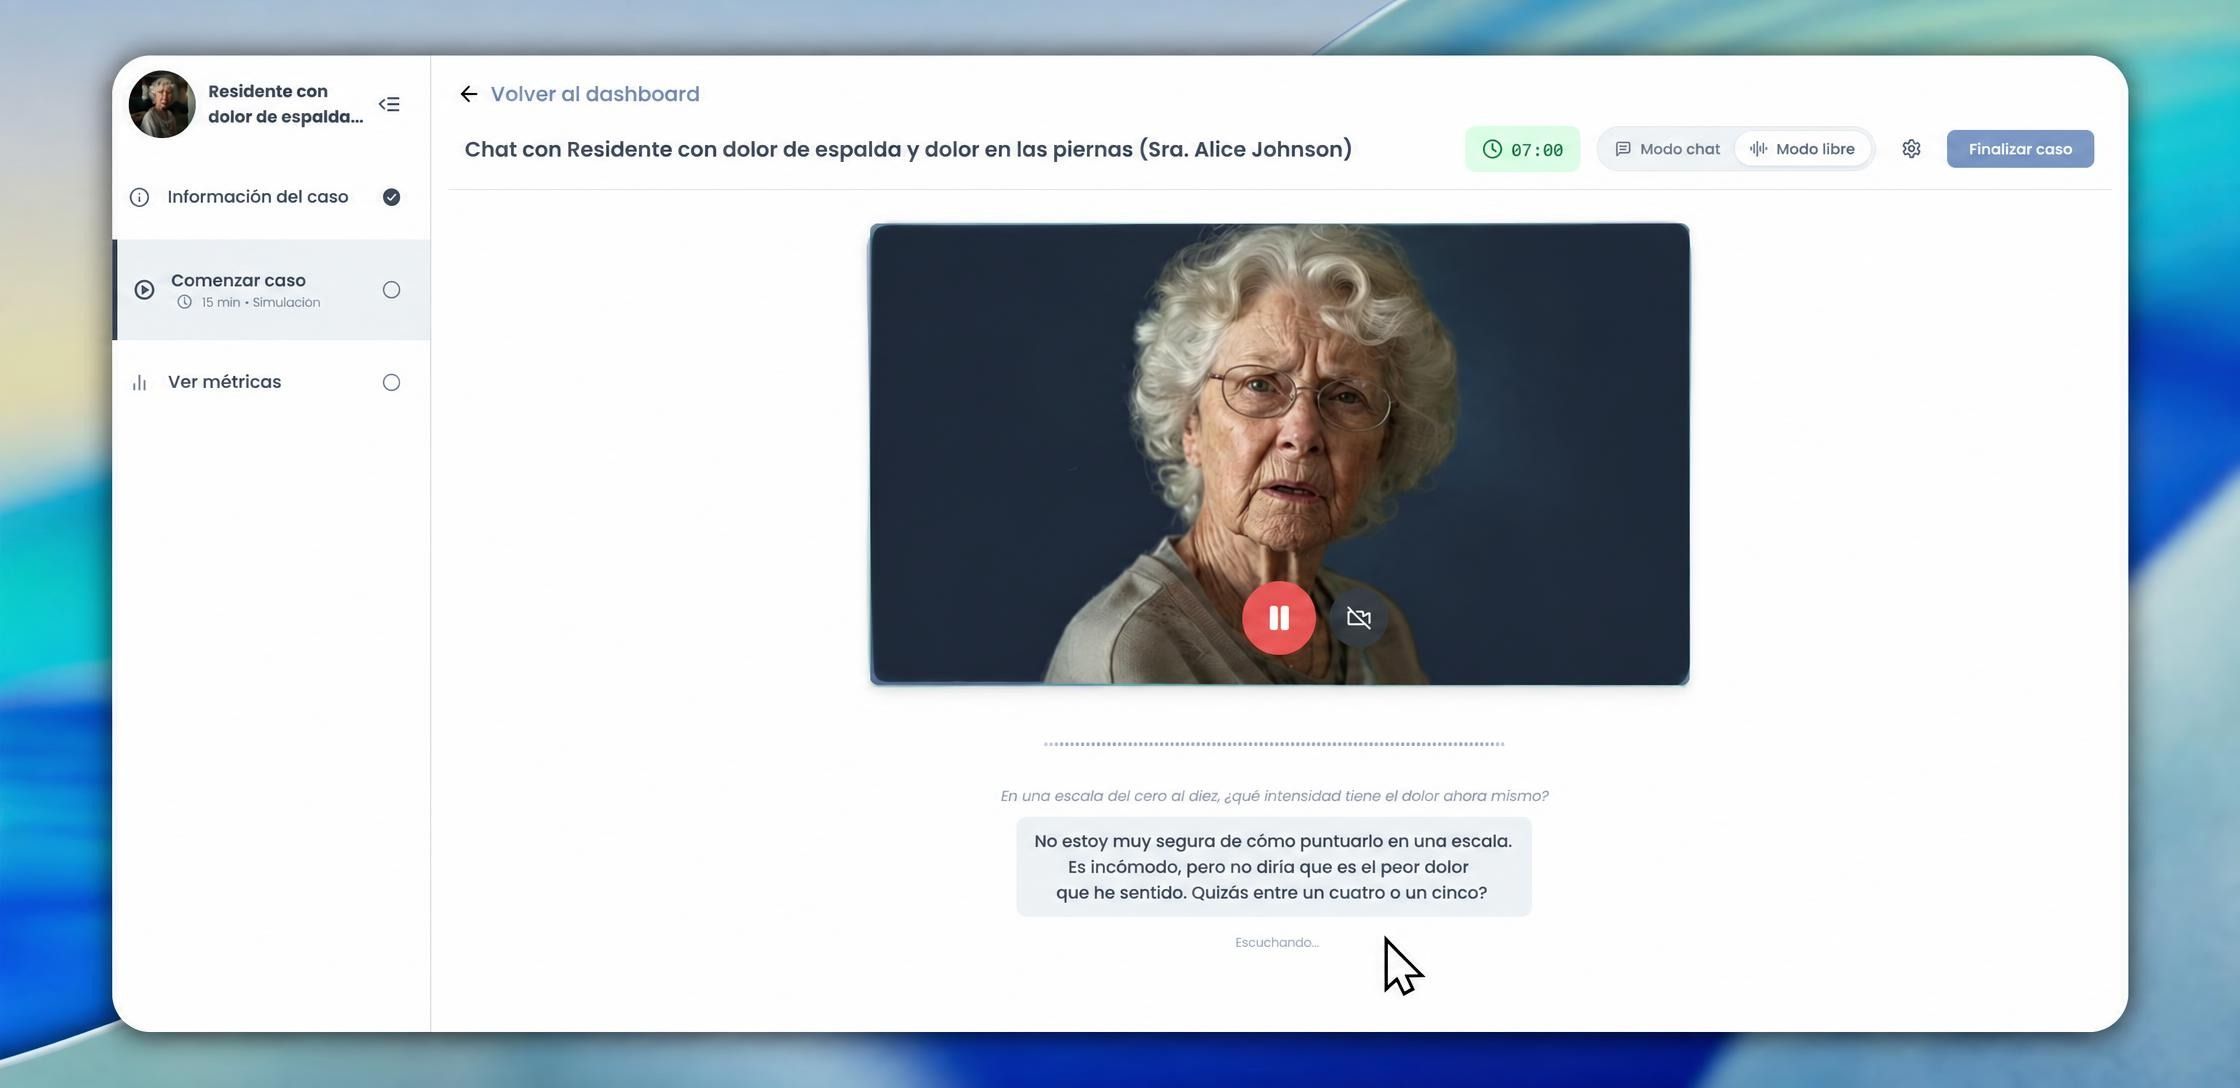Click the Escuchando... status text
The image size is (2240, 1088).
click(1277, 943)
